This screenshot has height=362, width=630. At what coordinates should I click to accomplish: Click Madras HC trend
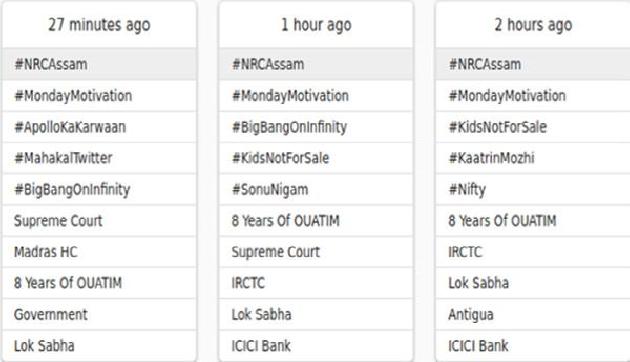(x=99, y=252)
